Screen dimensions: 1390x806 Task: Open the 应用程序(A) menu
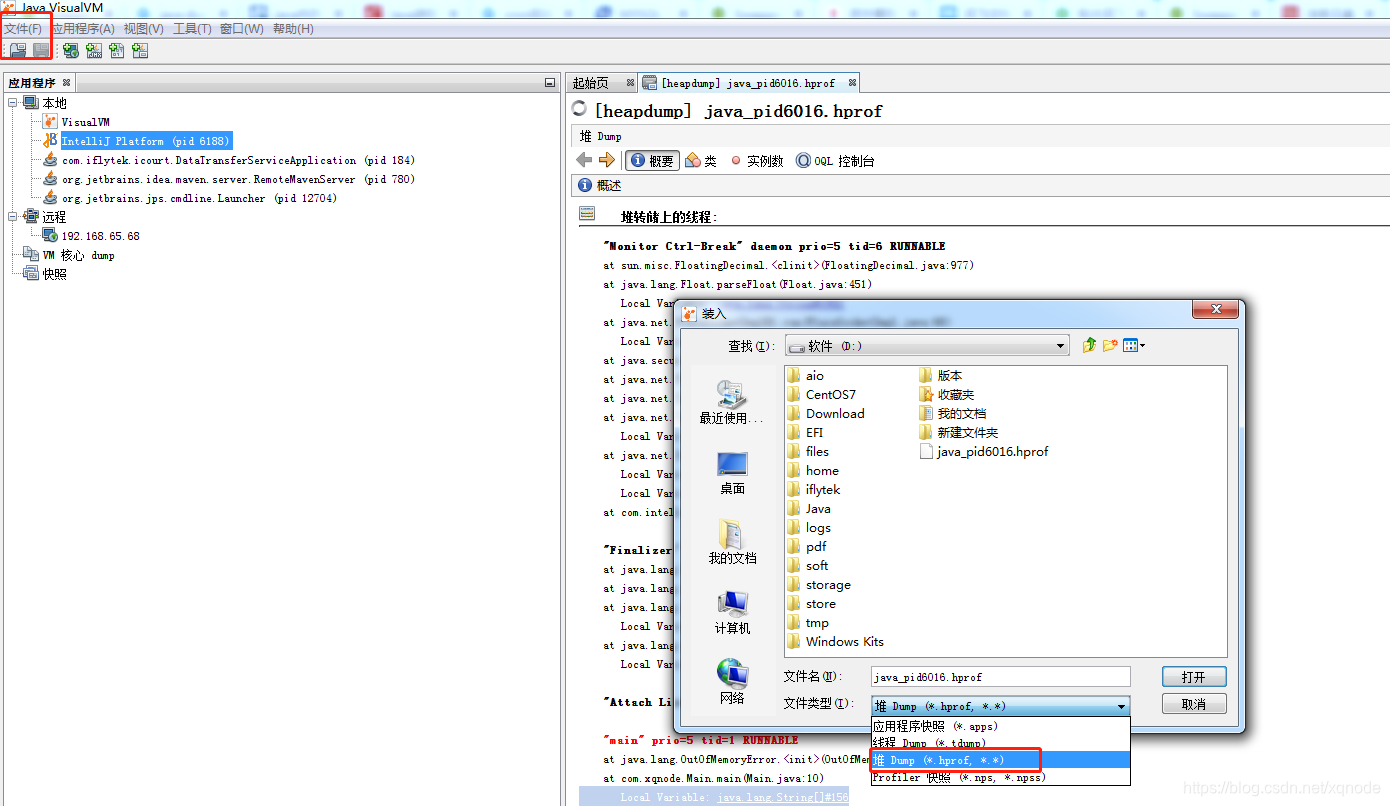82,29
